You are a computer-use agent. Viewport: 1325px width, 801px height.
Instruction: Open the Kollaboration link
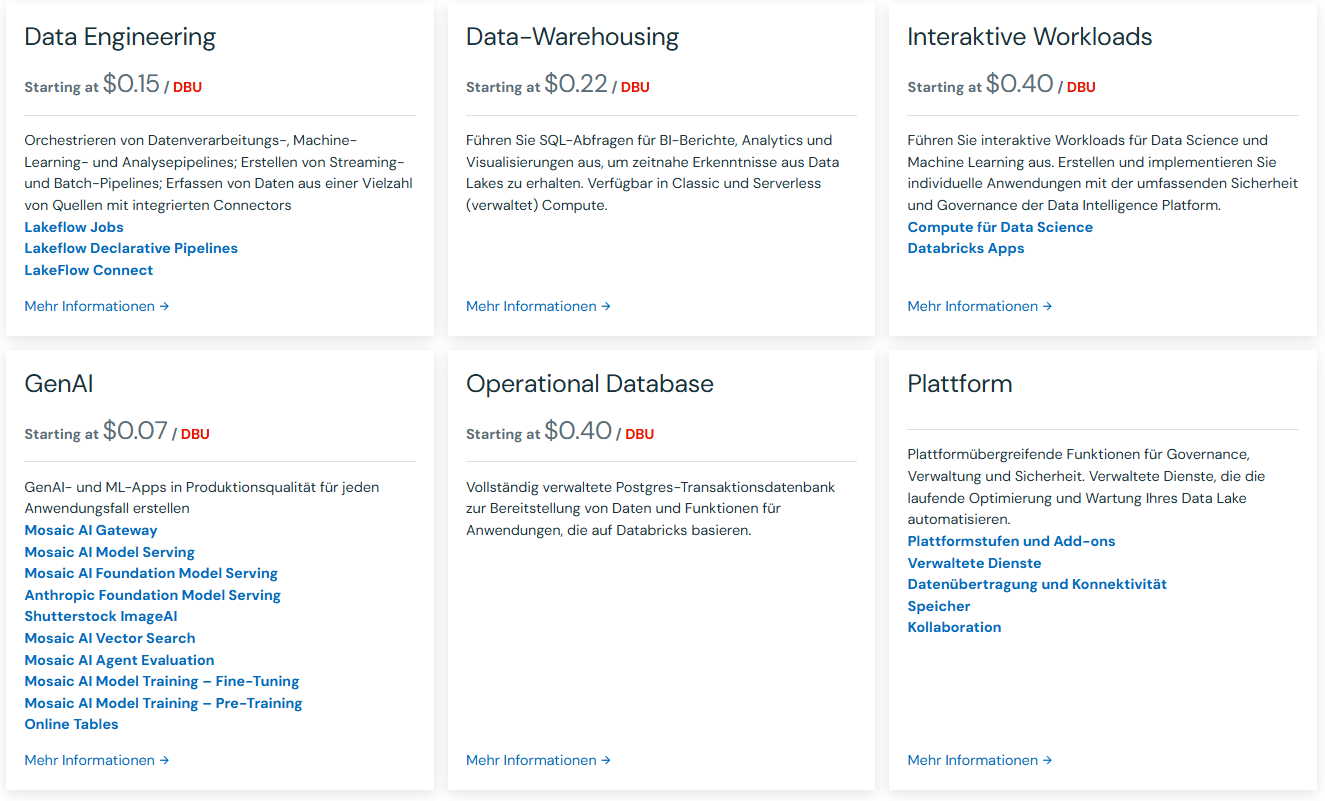(954, 627)
